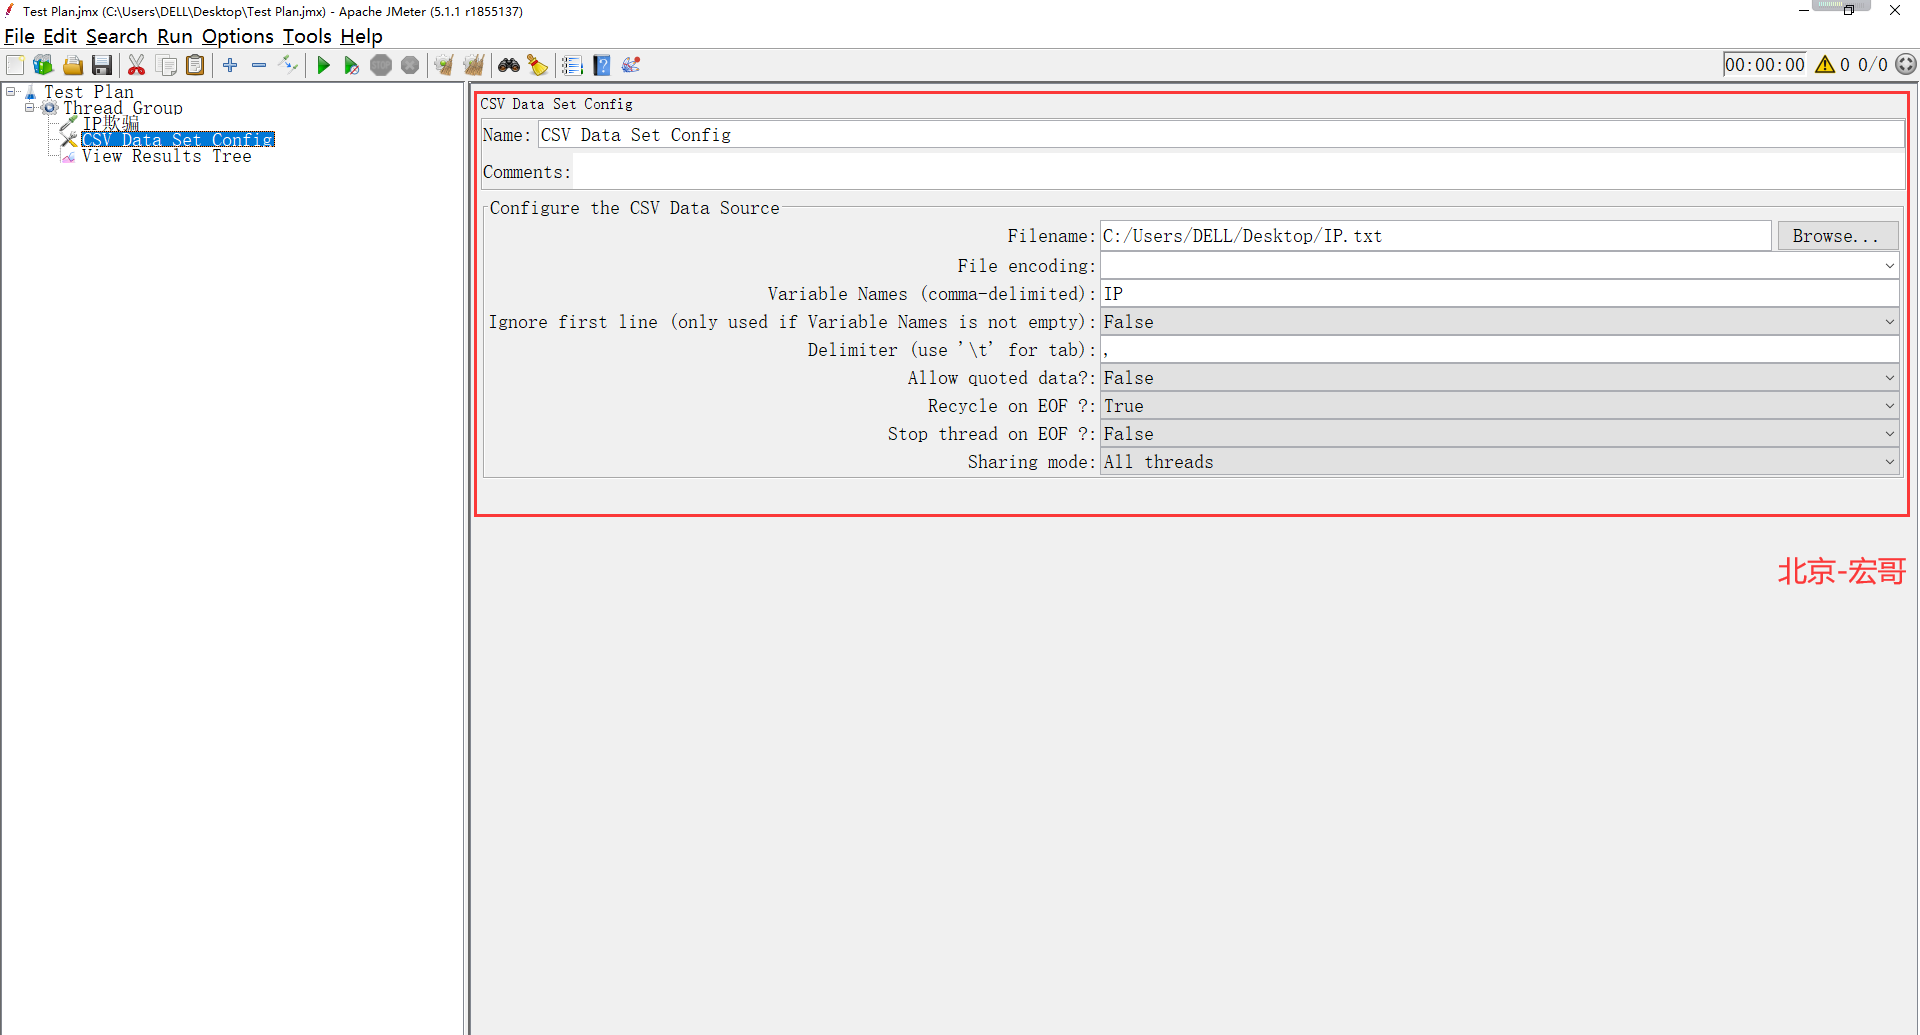
Task: Click the 0/0 thread count indicator
Action: click(1872, 65)
